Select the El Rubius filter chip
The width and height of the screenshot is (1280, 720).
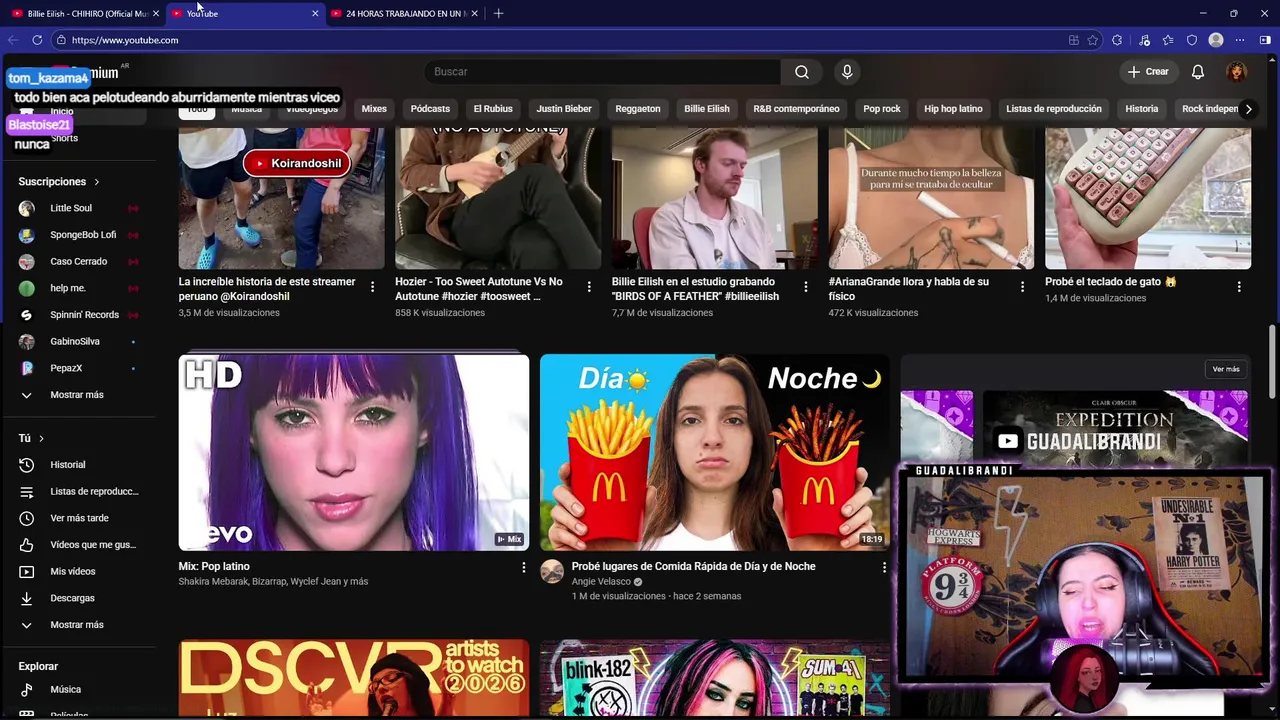pos(493,109)
